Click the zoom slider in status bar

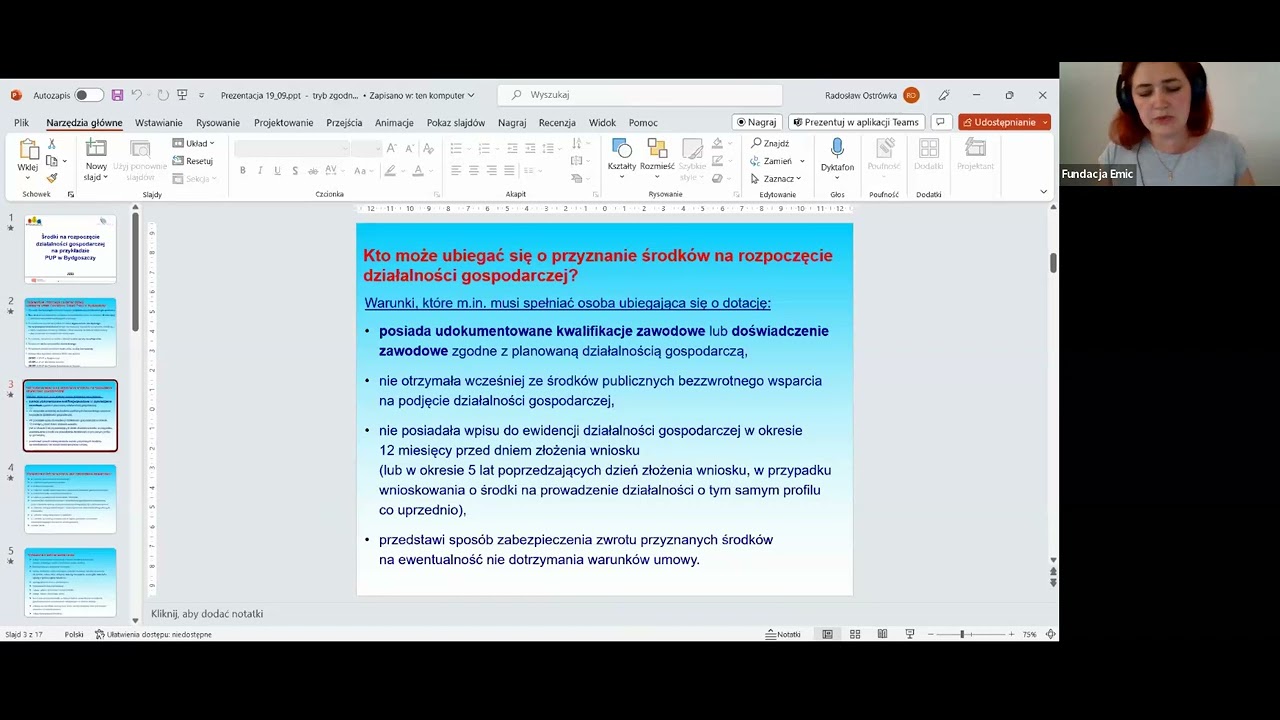(969, 634)
